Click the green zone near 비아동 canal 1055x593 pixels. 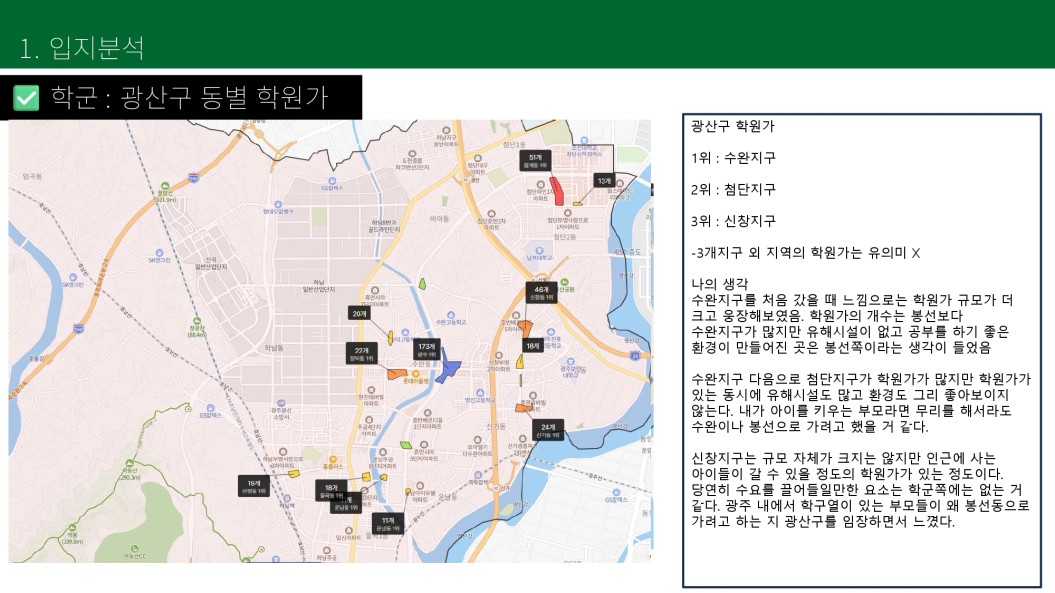pyautogui.click(x=423, y=283)
